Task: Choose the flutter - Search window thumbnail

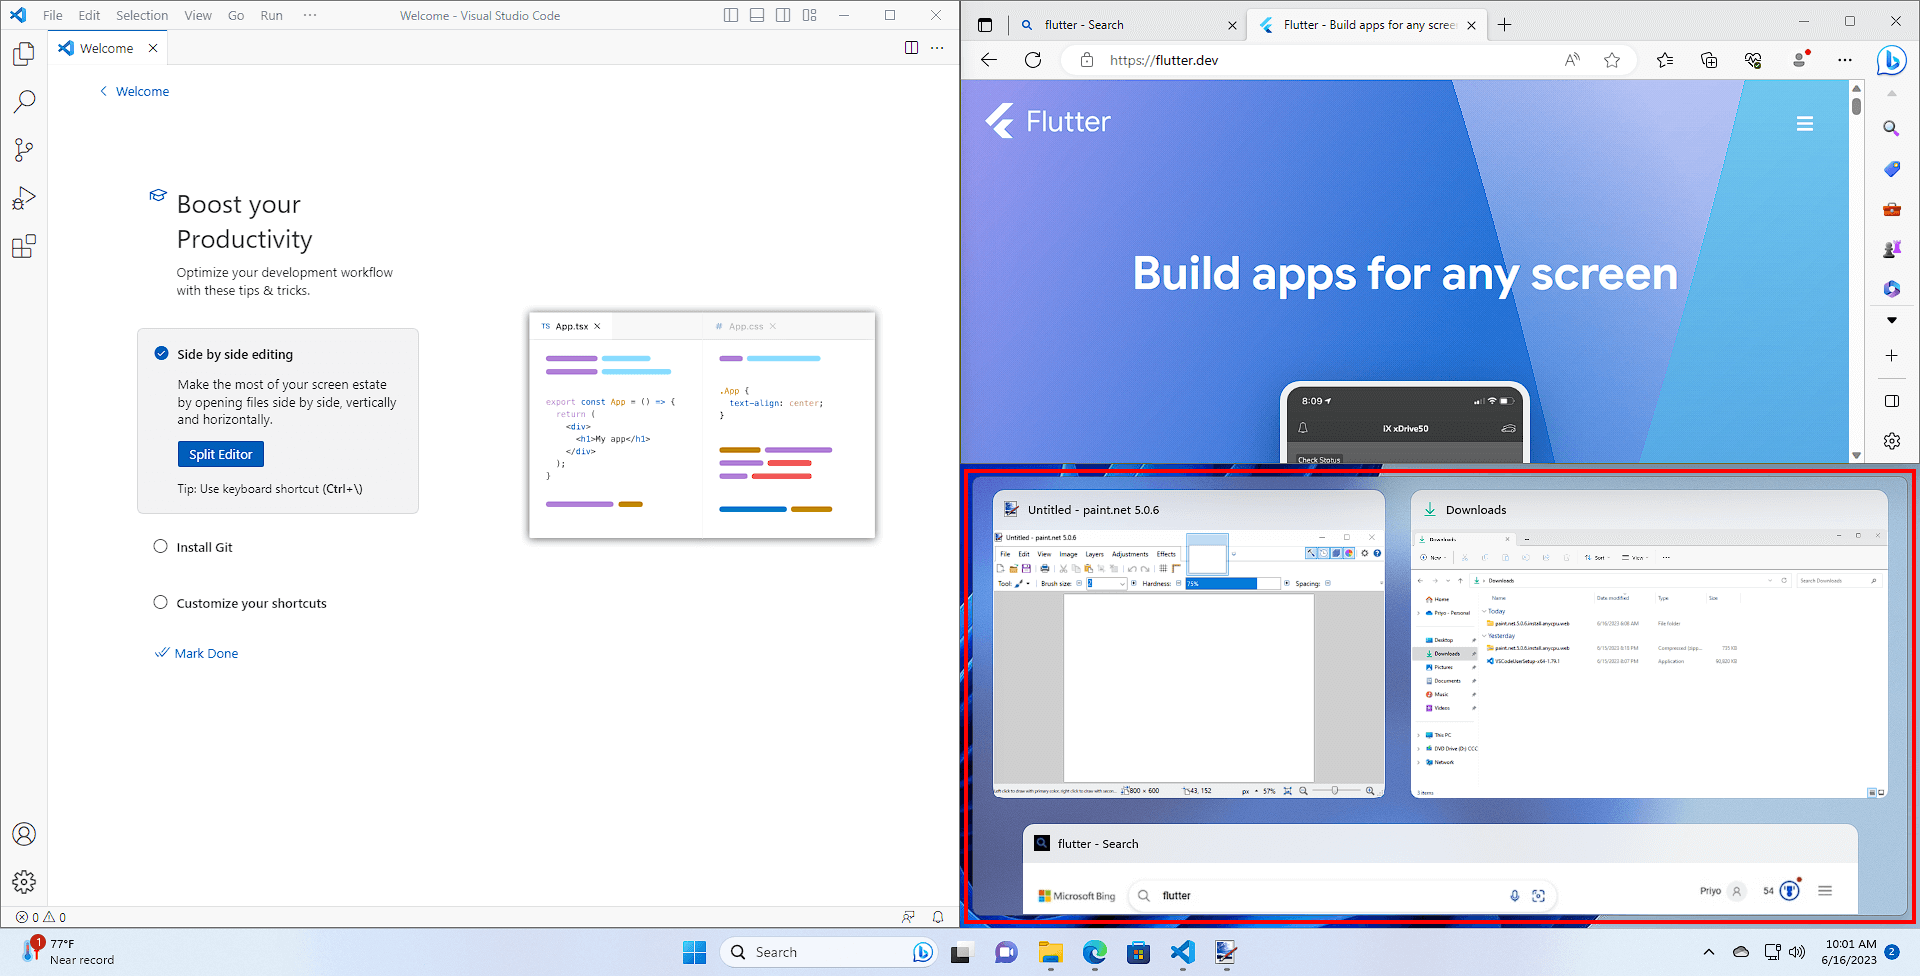Action: tap(1440, 868)
